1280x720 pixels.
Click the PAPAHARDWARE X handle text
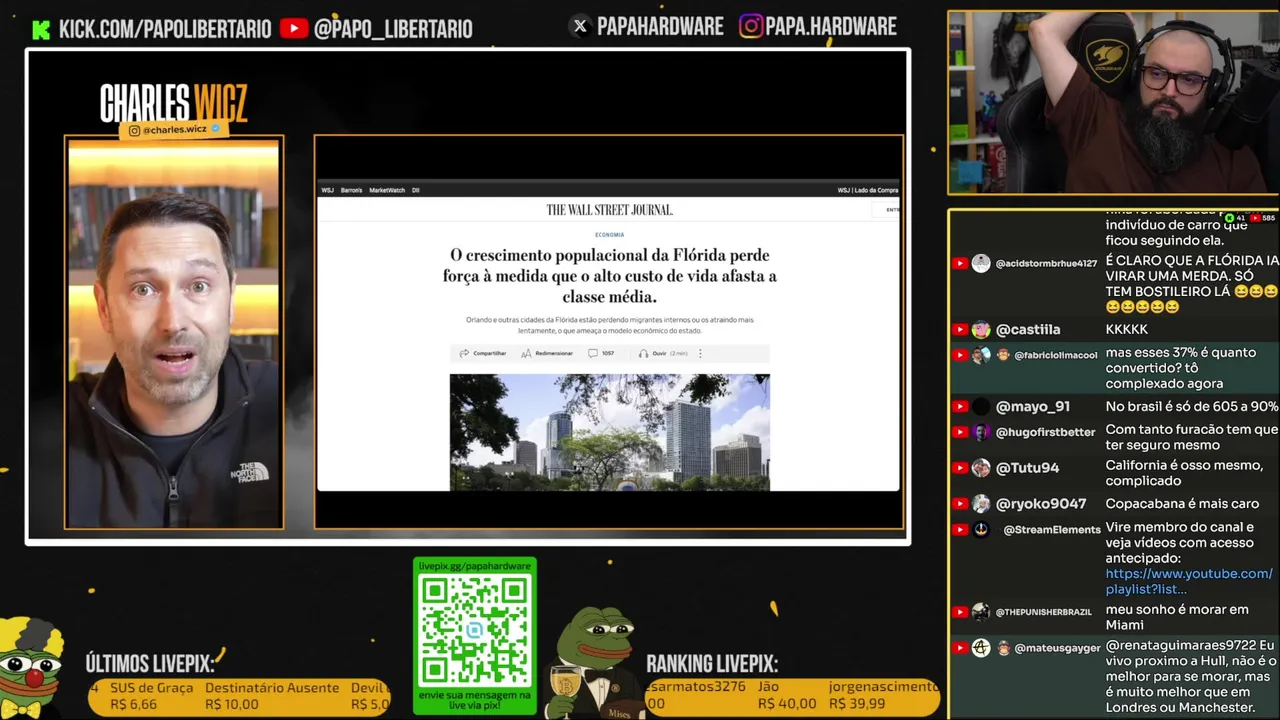[660, 27]
